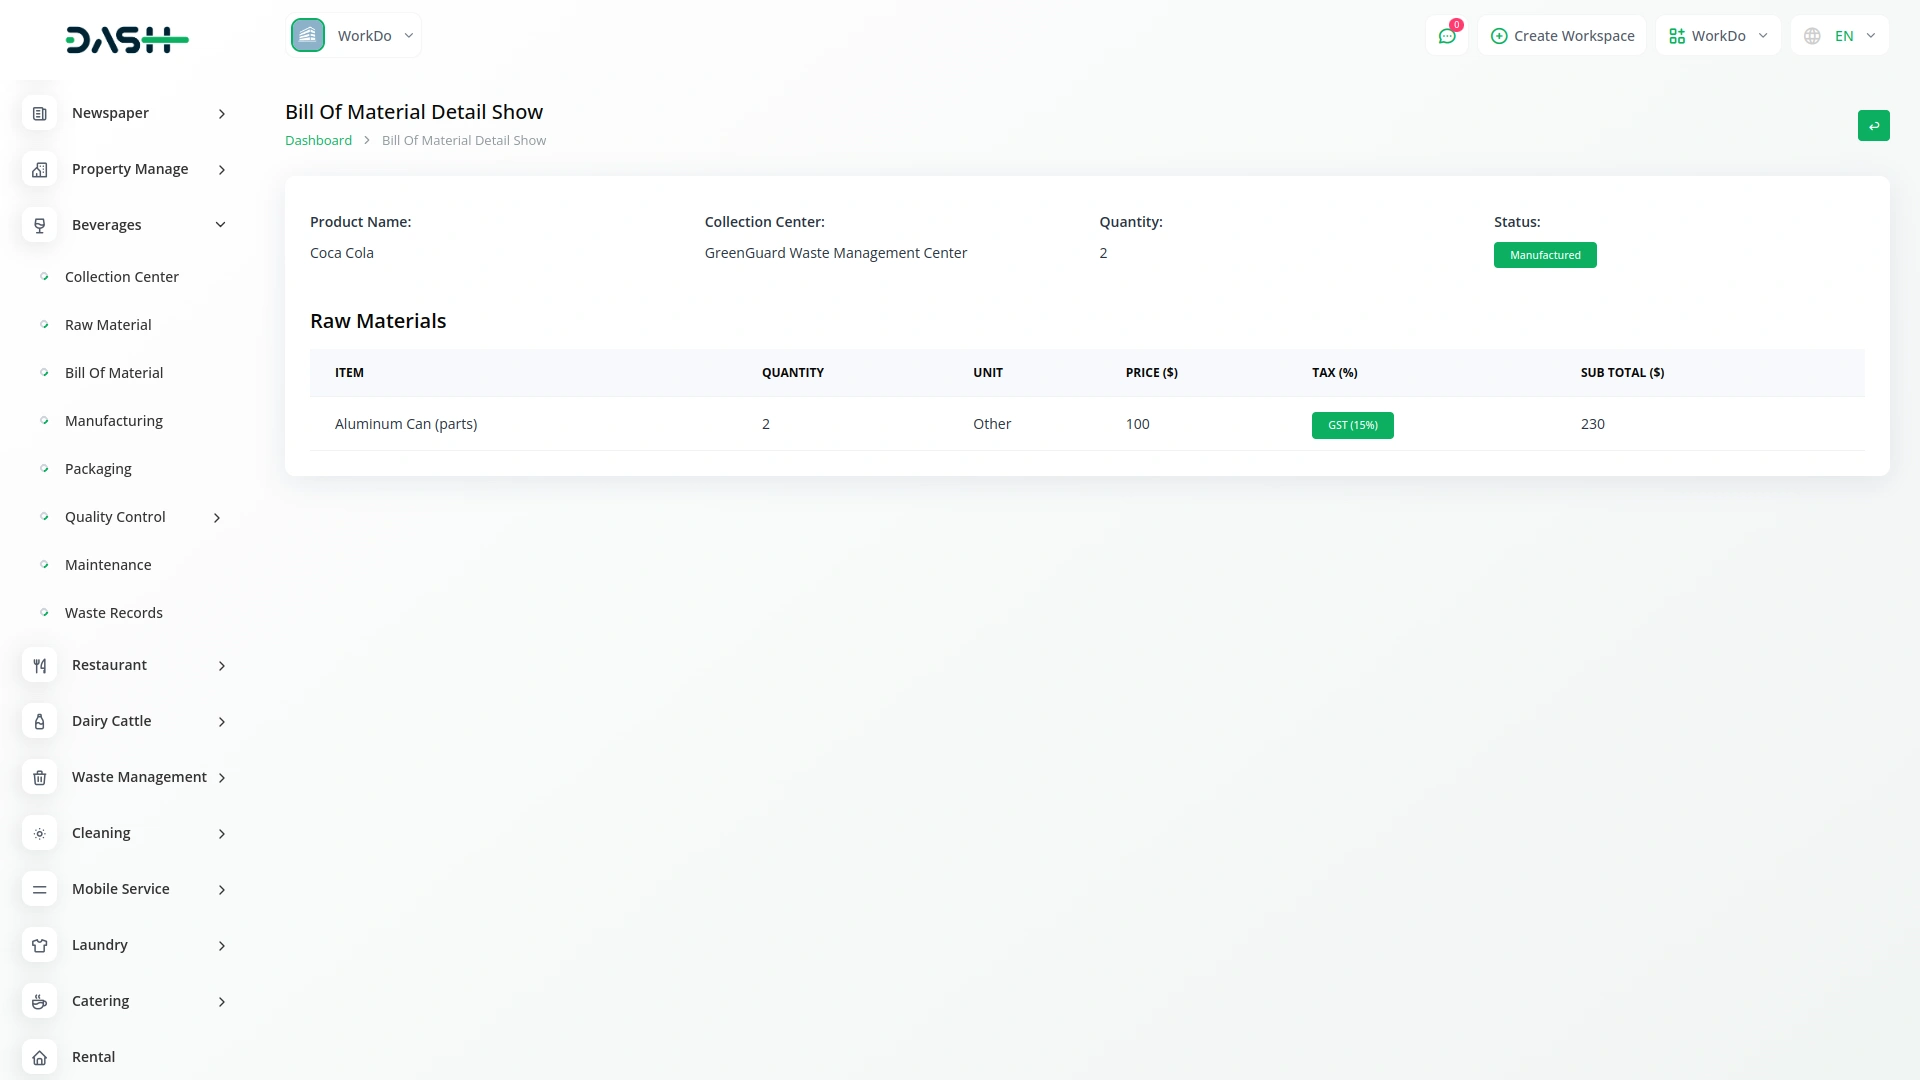
Task: Click the Newspaper sidebar icon
Action: click(x=40, y=114)
